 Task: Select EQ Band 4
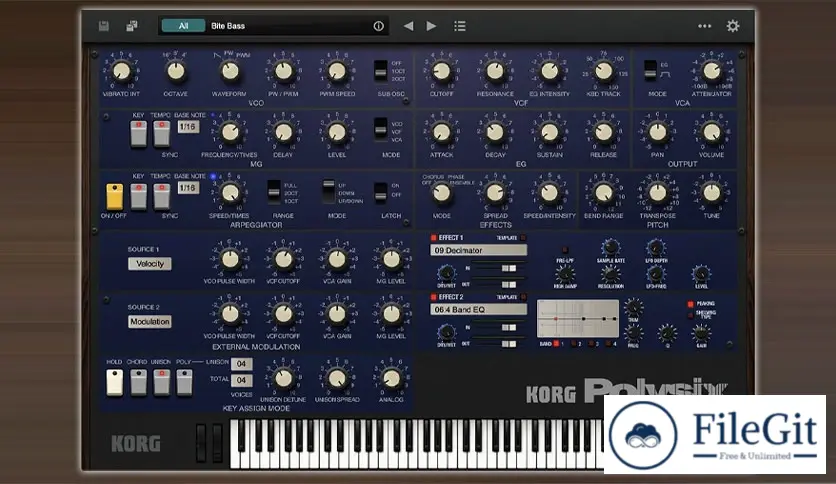point(609,344)
